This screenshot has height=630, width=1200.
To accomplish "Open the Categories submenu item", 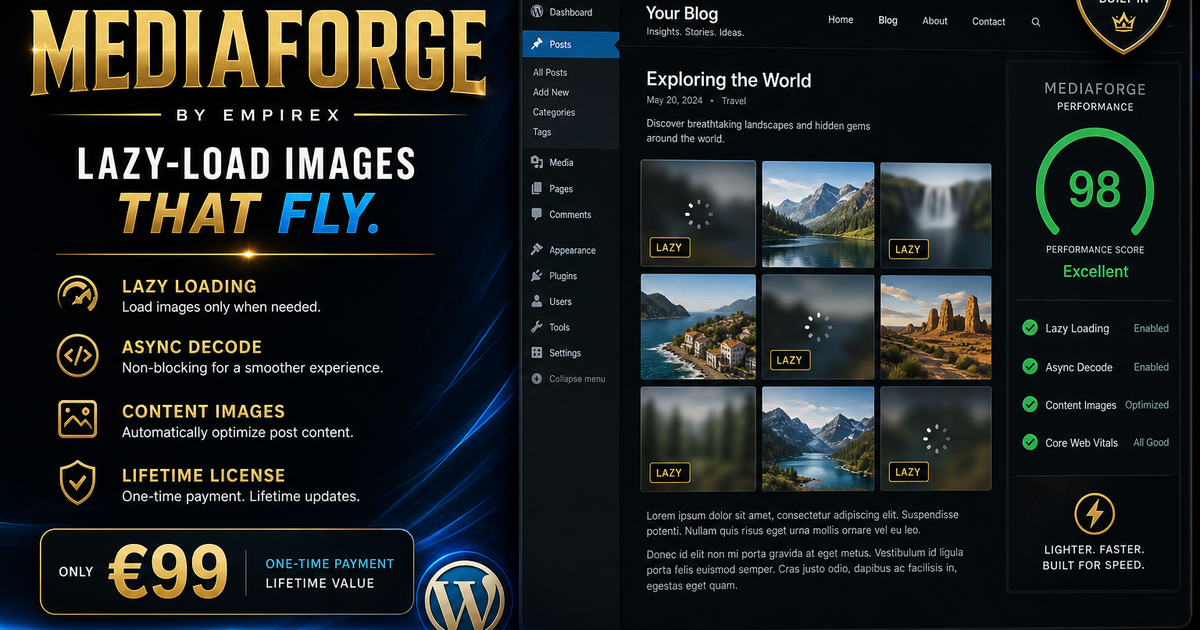I will click(x=554, y=112).
